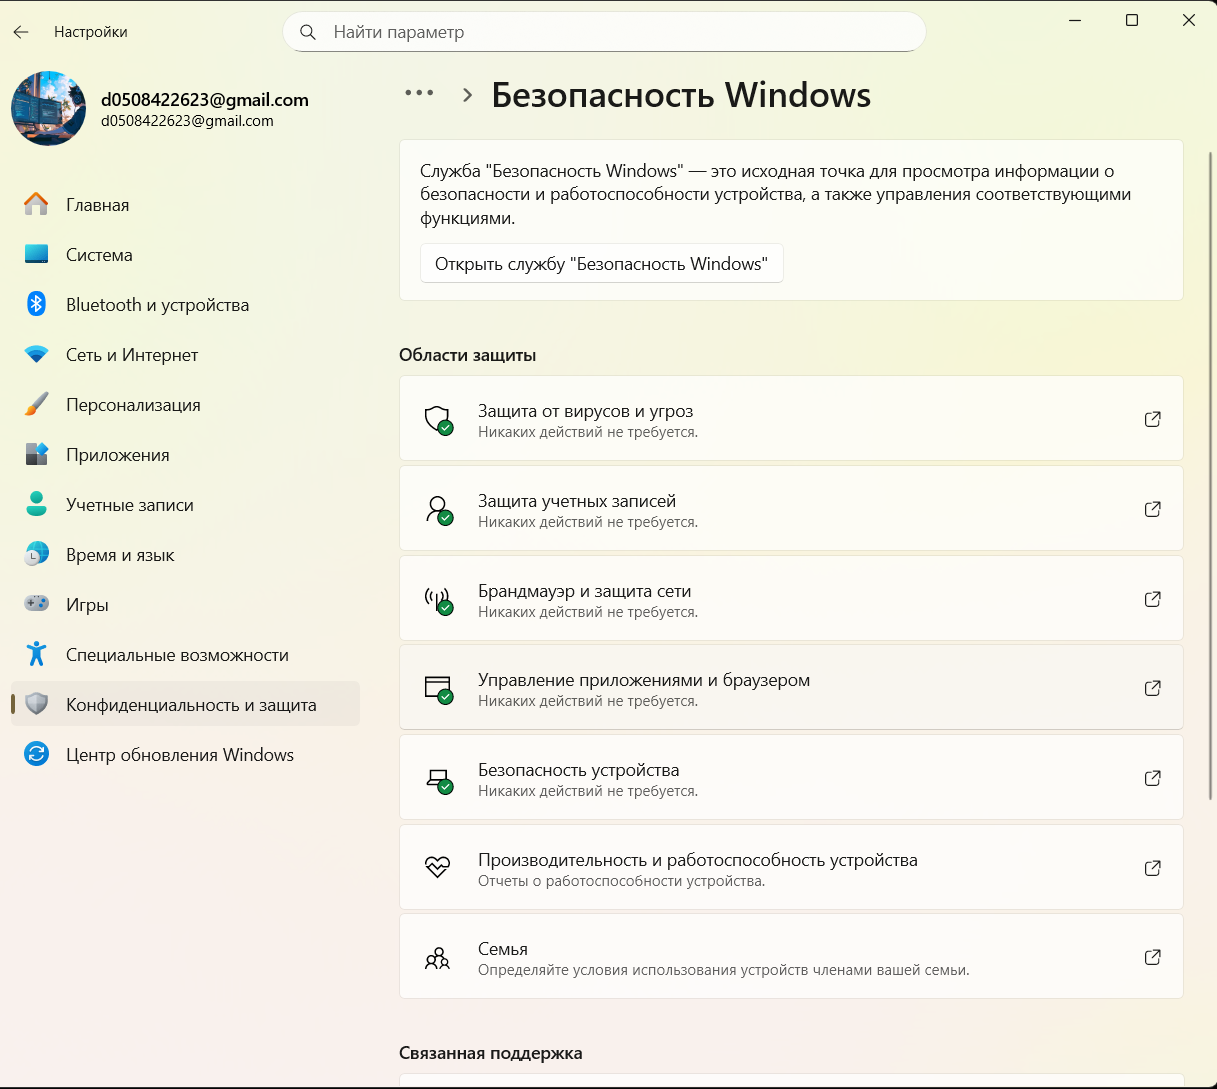The height and width of the screenshot is (1089, 1217).
Task: Click the Найти параметр search field
Action: (604, 32)
